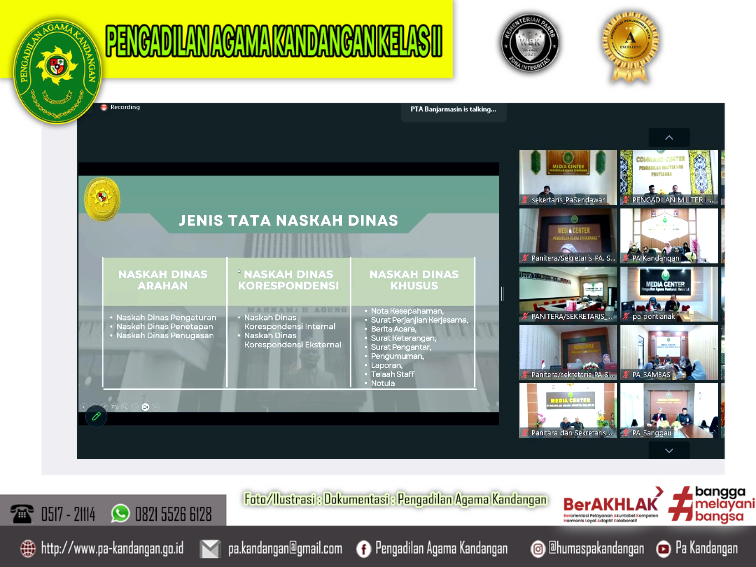Viewport: 756px width, 567px height.
Task: Click the panel divider handle beside the slide
Action: 503,294
